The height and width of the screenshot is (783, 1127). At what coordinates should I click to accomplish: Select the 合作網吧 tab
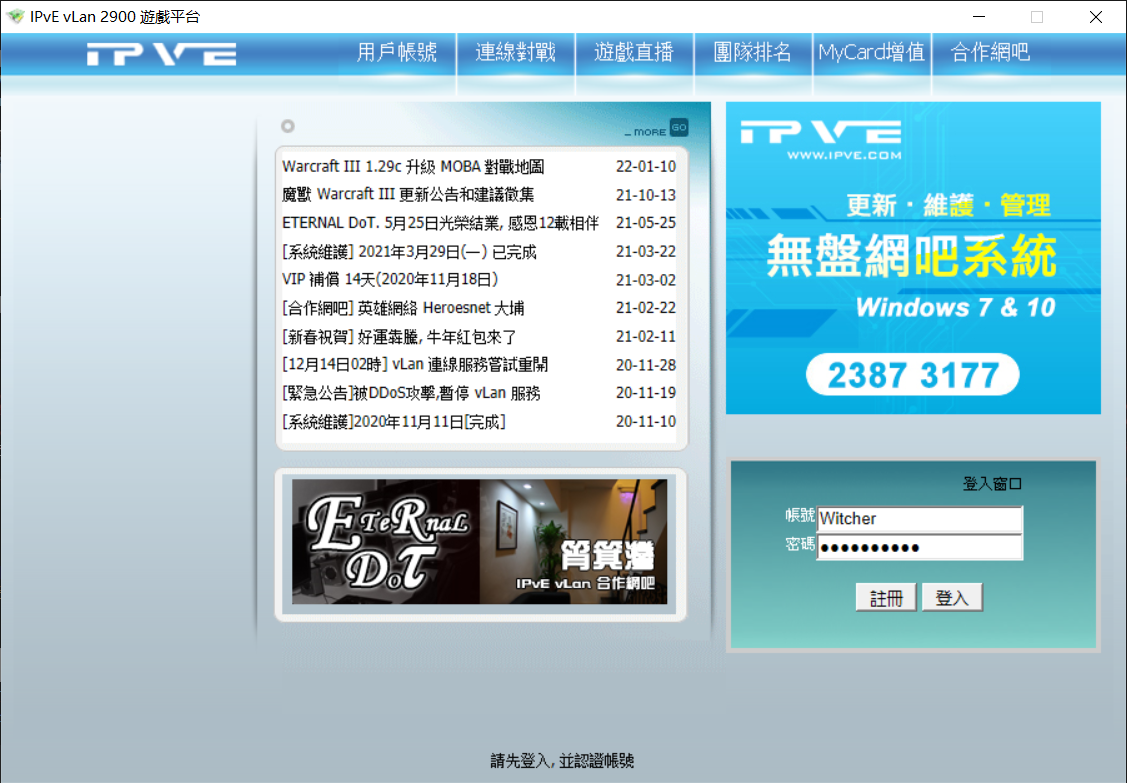[990, 52]
